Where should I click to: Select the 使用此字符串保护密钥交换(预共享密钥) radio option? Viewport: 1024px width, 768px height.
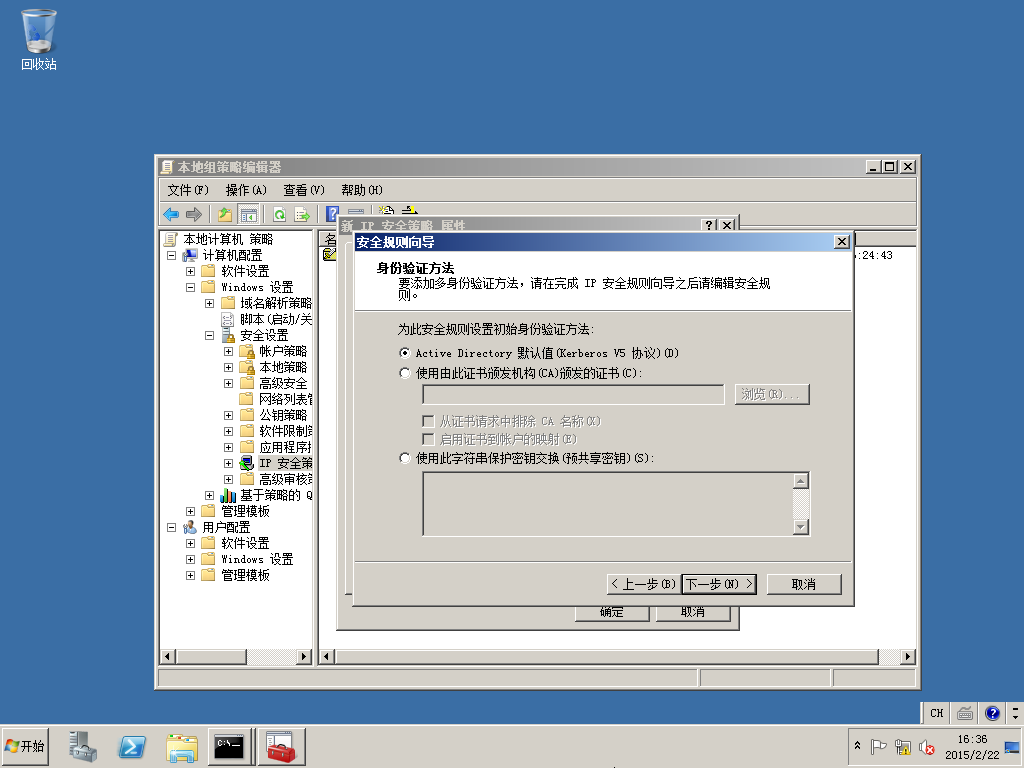pyautogui.click(x=405, y=458)
